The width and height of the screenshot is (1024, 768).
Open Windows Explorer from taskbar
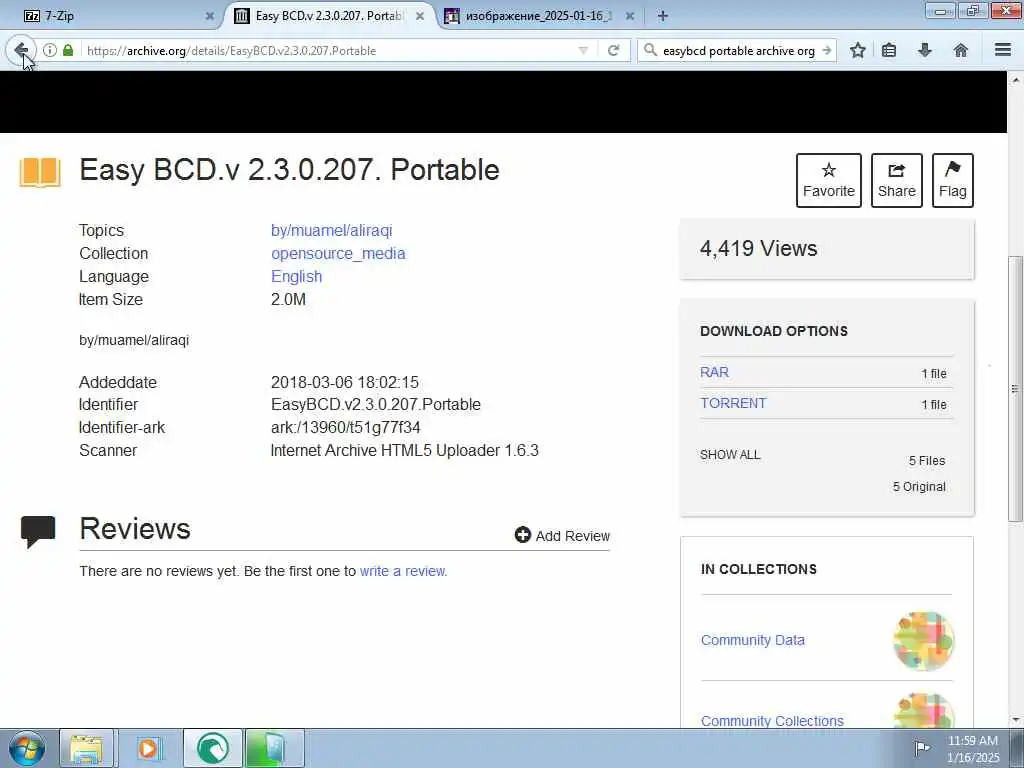coord(86,748)
